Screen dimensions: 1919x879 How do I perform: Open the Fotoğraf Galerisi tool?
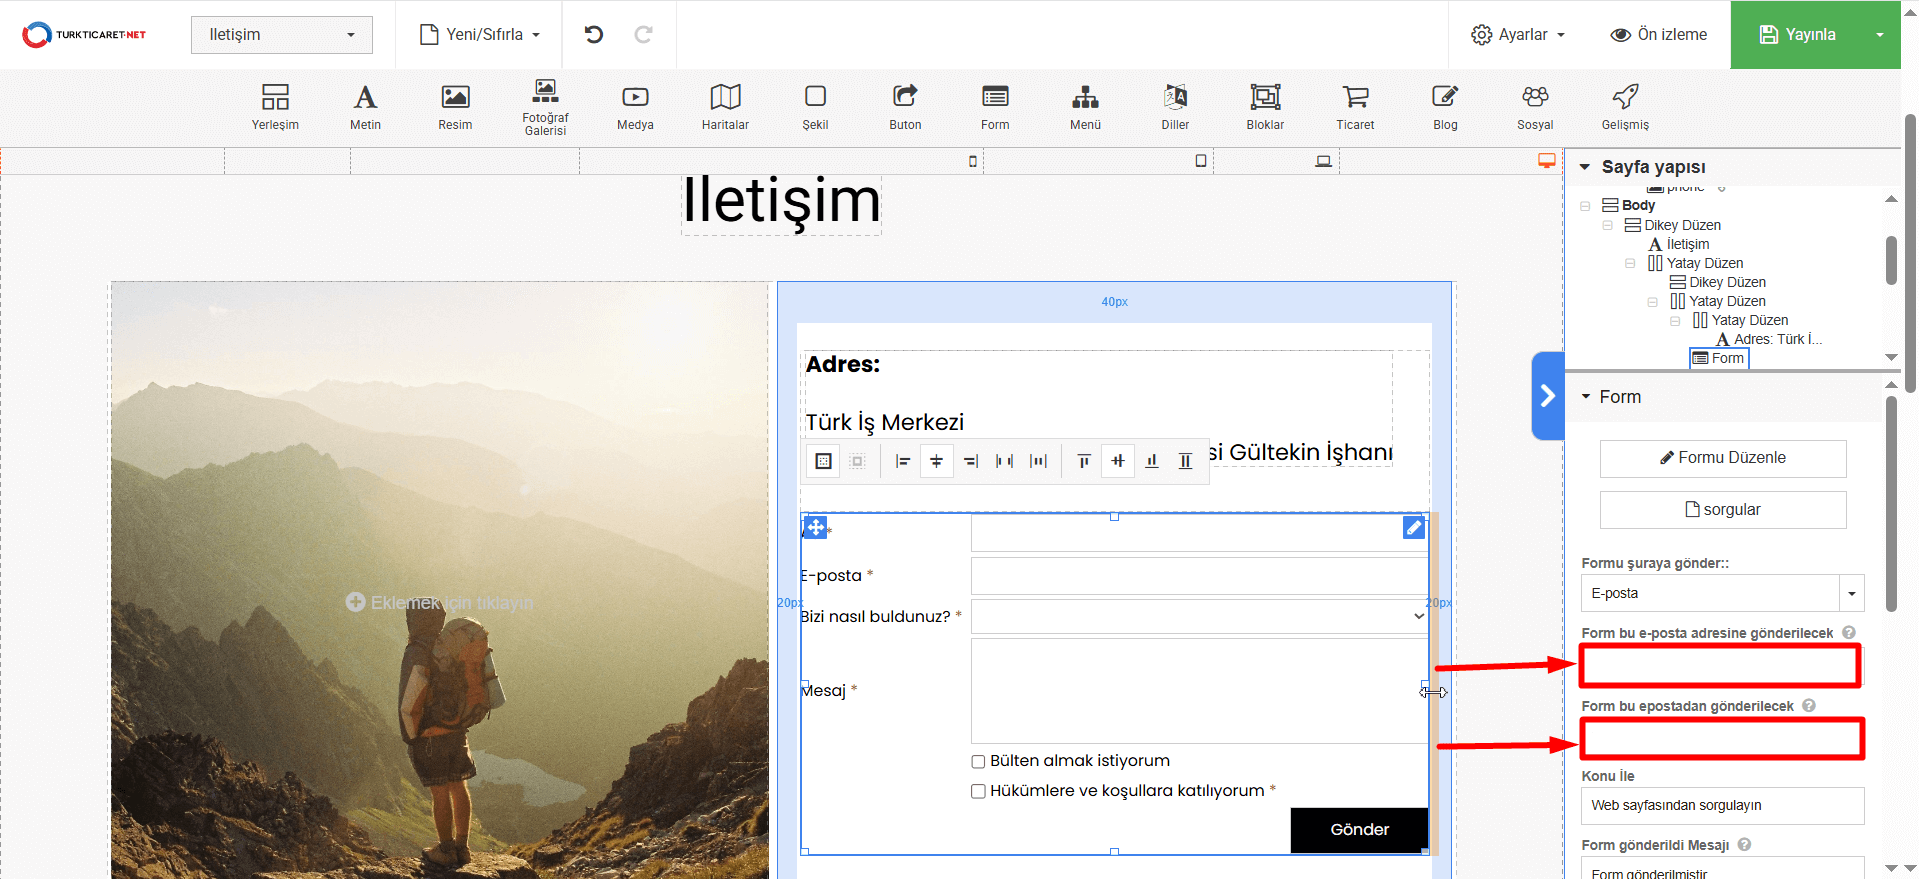(x=545, y=107)
